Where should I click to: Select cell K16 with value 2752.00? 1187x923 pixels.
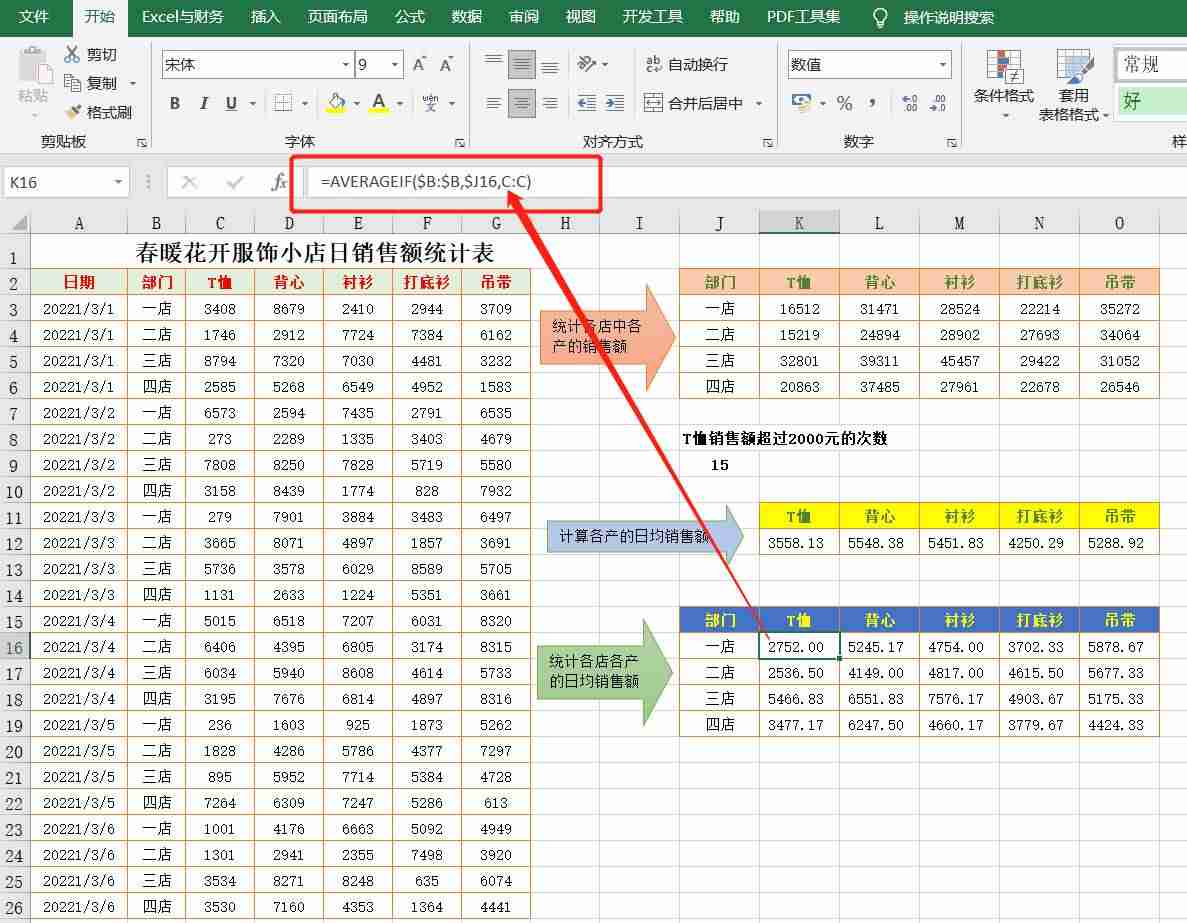799,647
